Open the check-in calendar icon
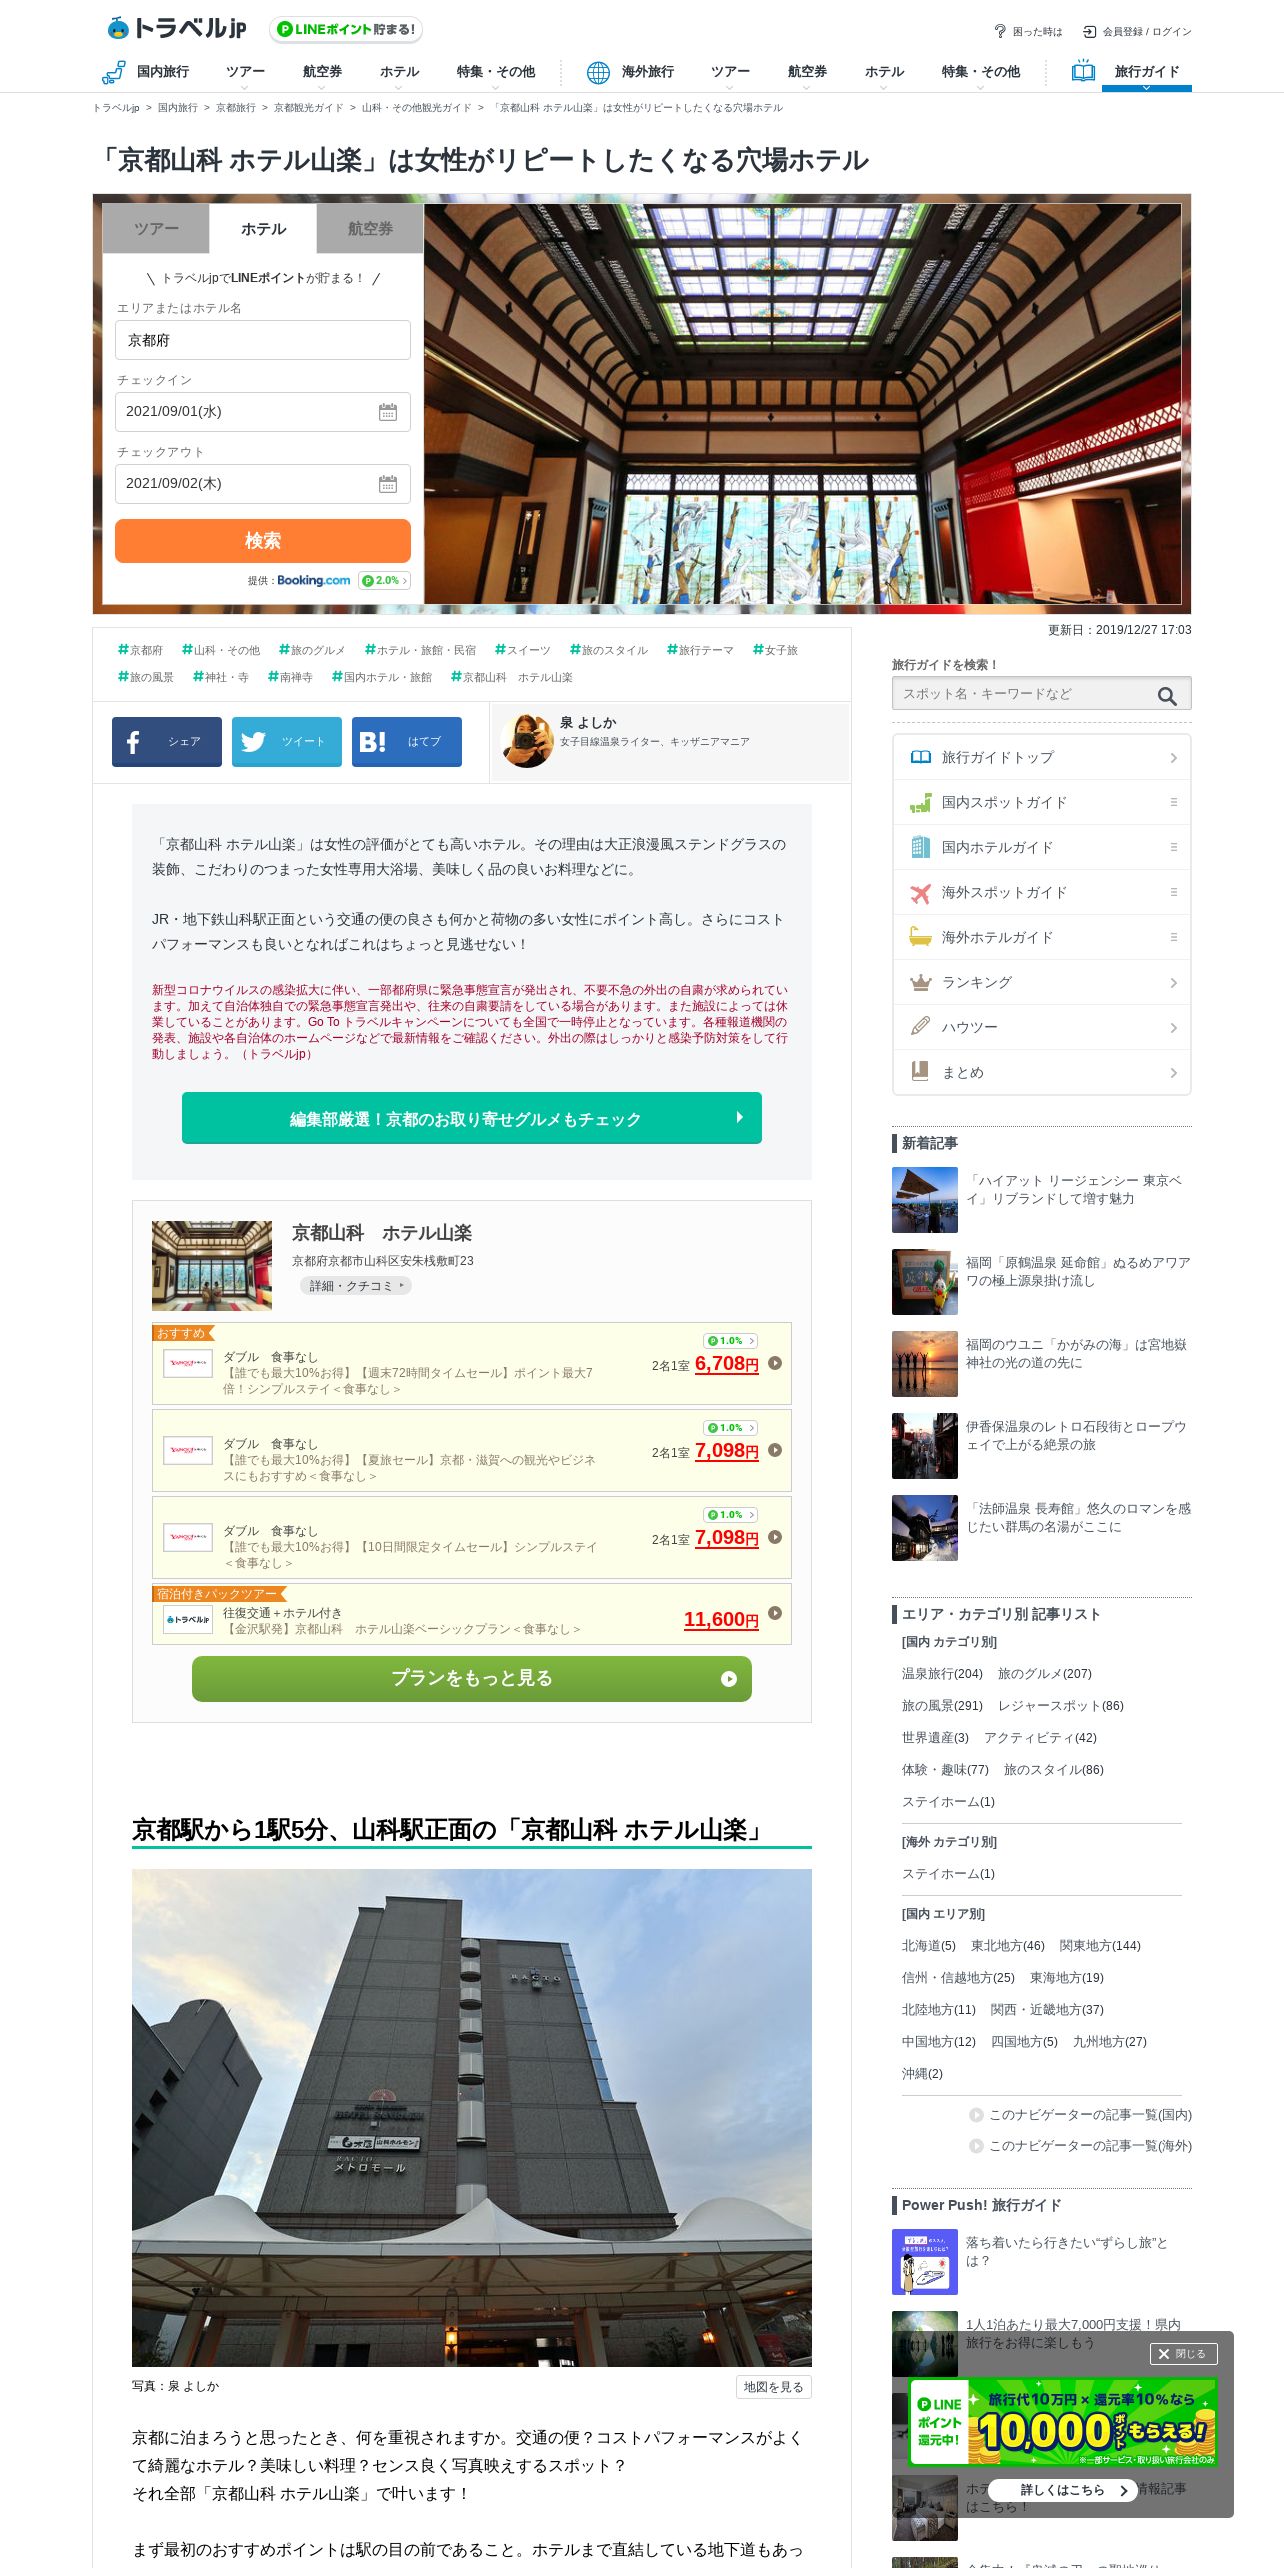This screenshot has height=2568, width=1284. [x=388, y=412]
